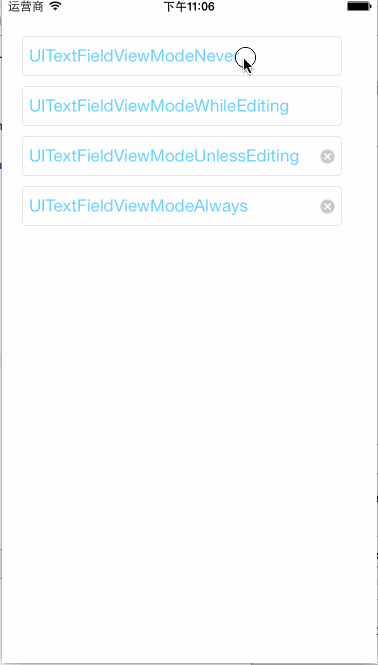This screenshot has width=378, height=665.
Task: Tap the clear icon in the Always field
Action: click(x=327, y=207)
